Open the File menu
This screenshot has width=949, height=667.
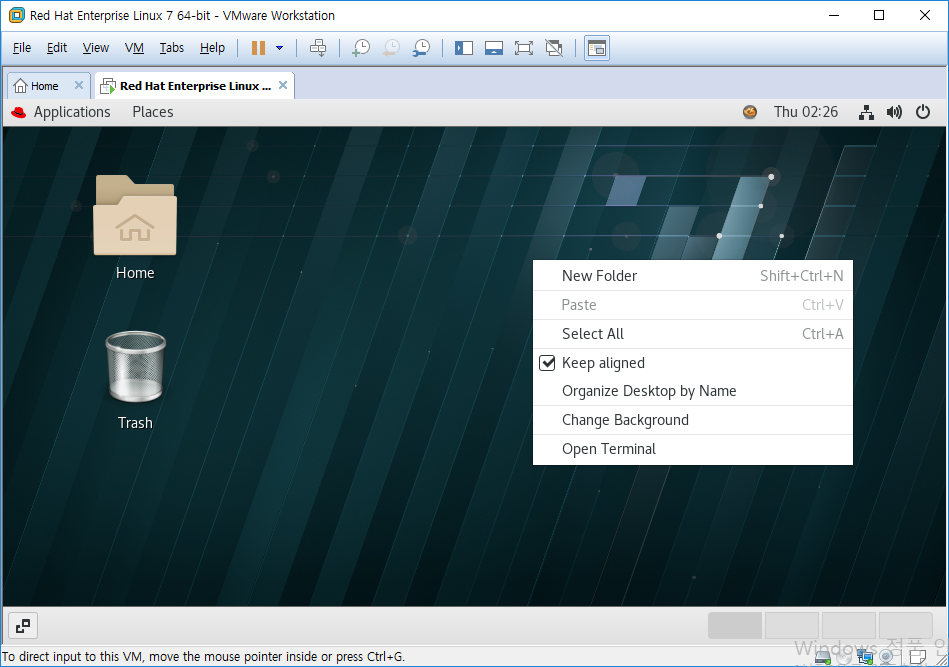pos(22,48)
